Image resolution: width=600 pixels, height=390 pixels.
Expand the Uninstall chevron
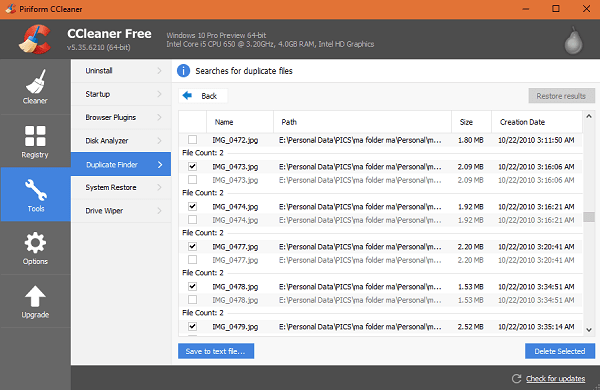(x=160, y=71)
